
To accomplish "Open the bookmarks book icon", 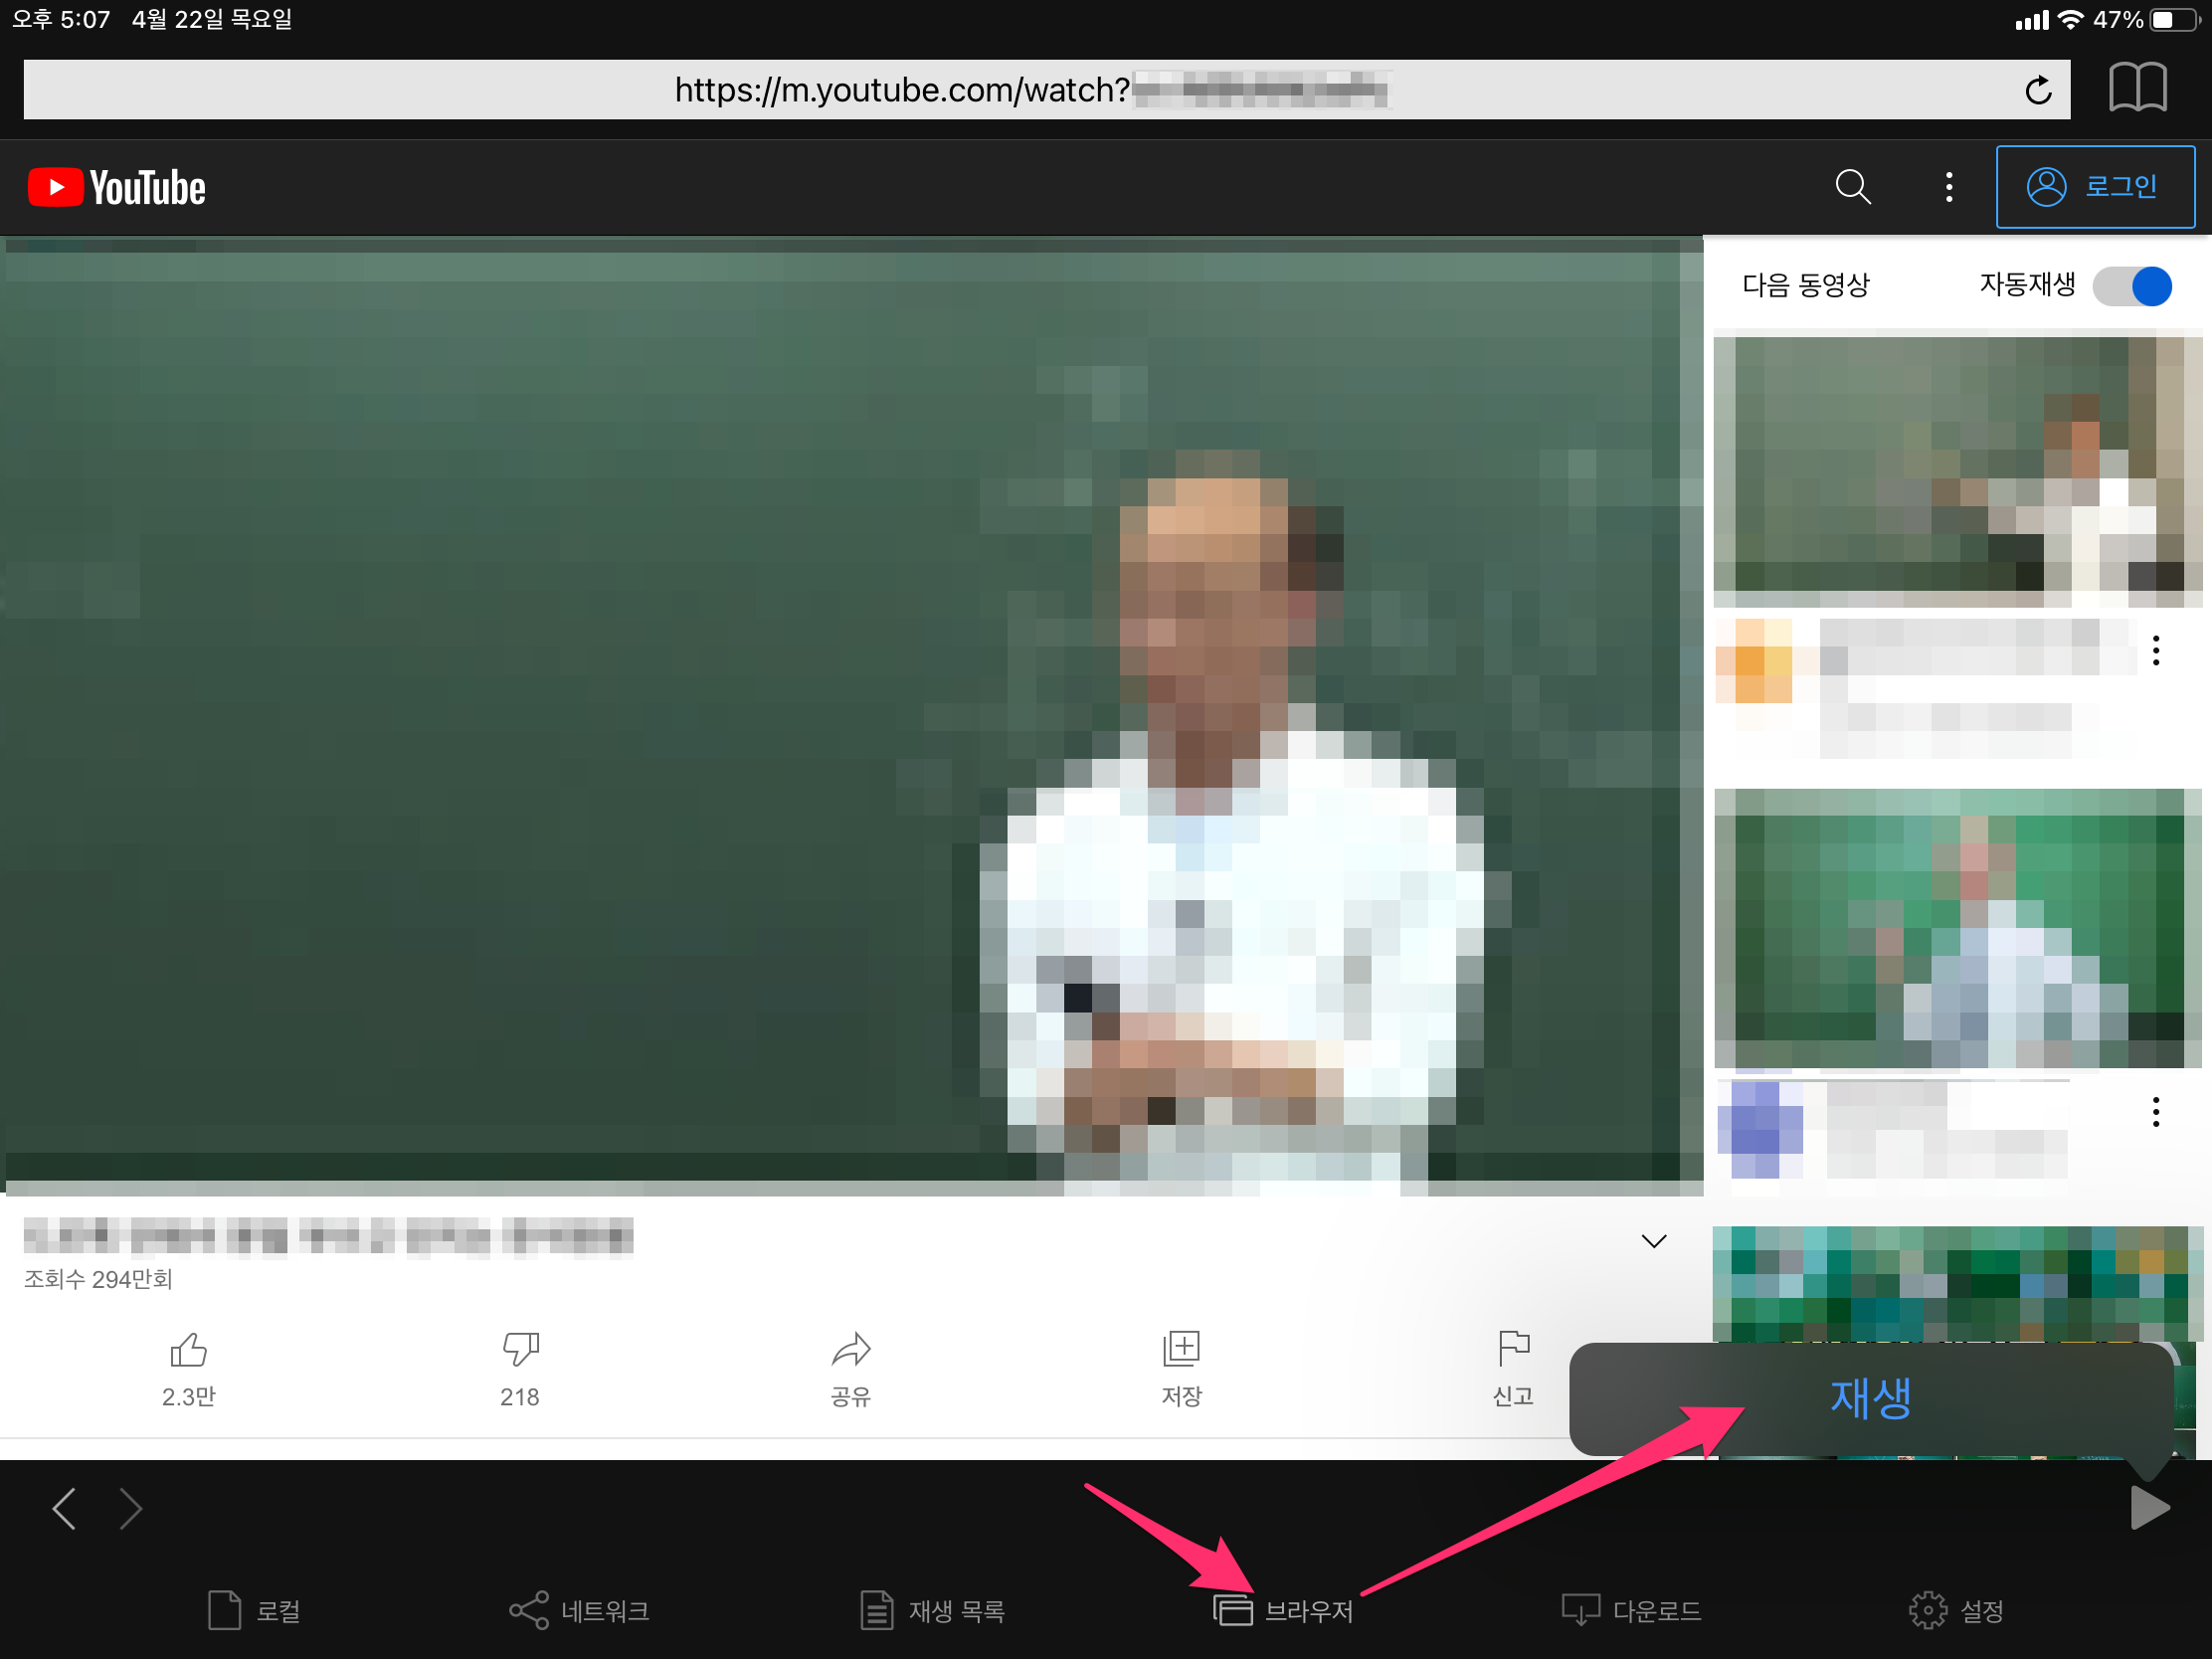I will coord(2137,89).
